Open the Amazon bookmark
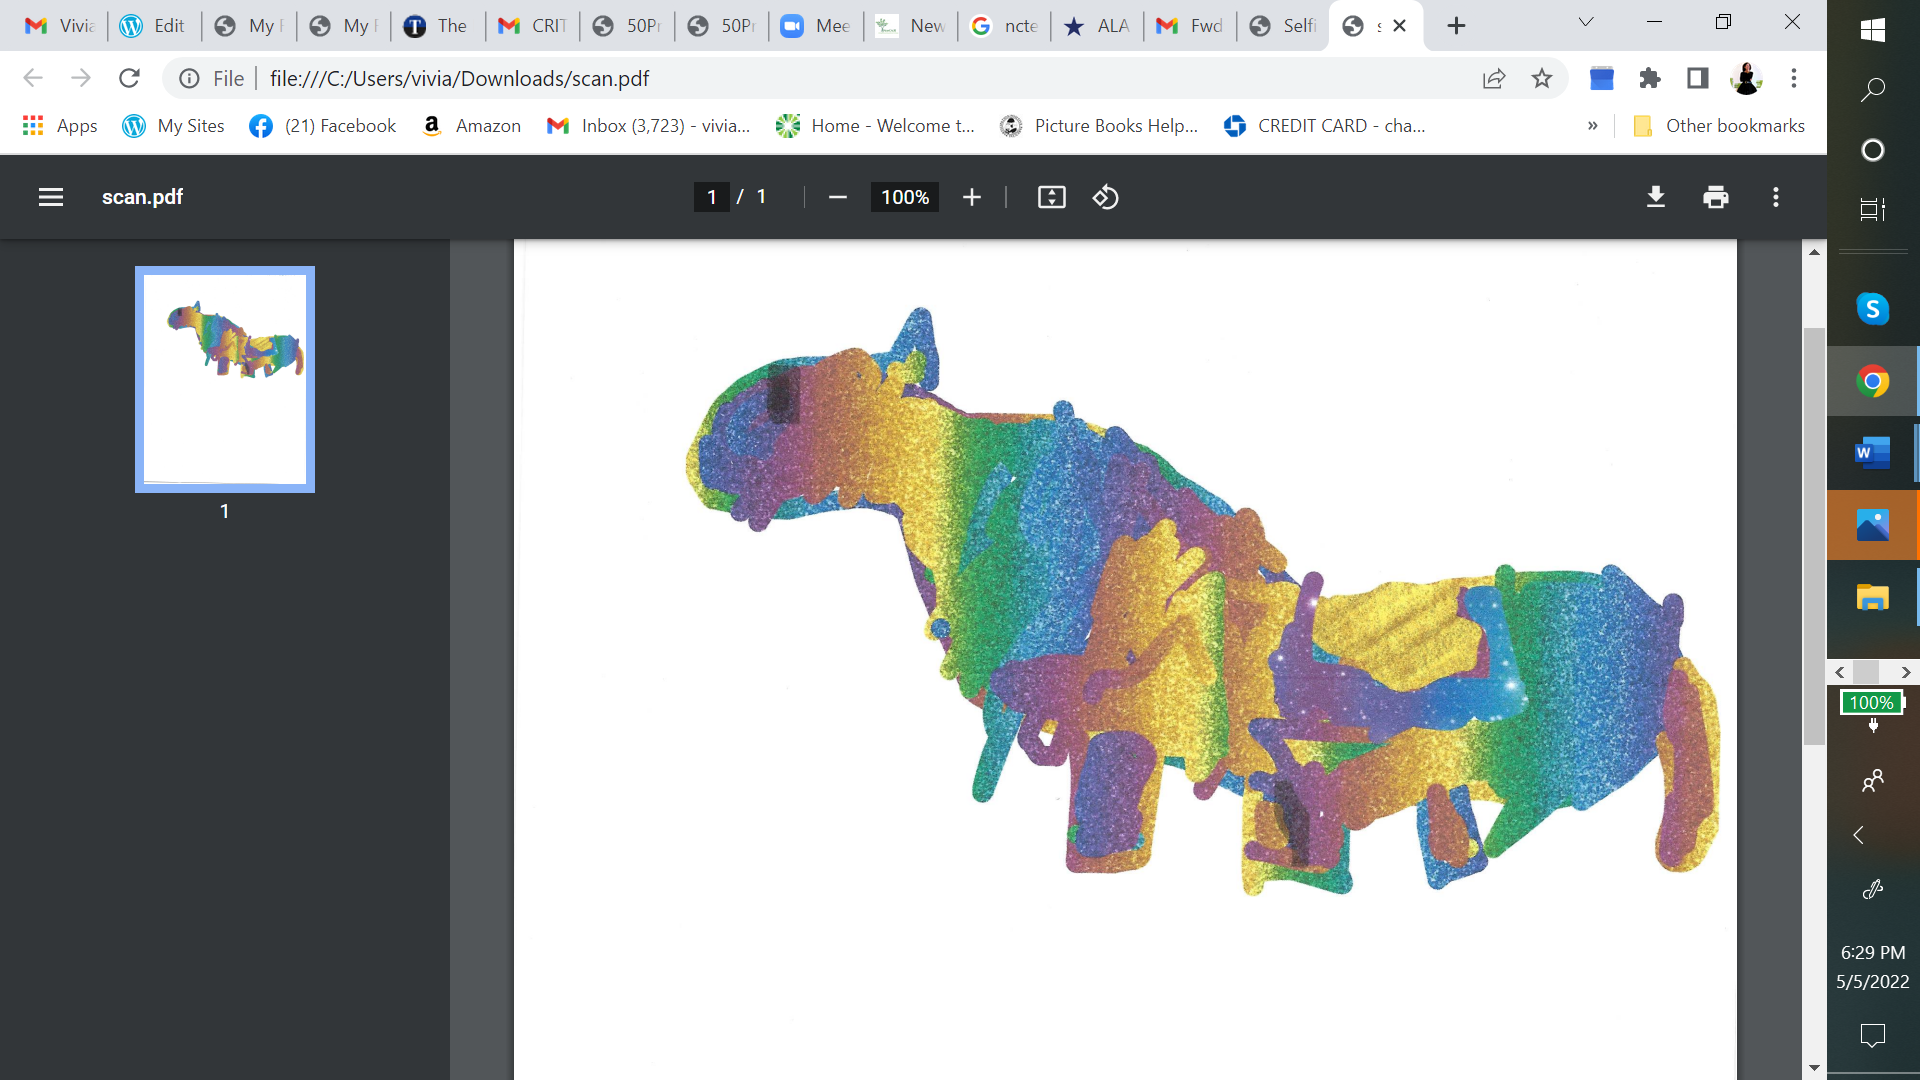Viewport: 1920px width, 1080px height. point(472,126)
